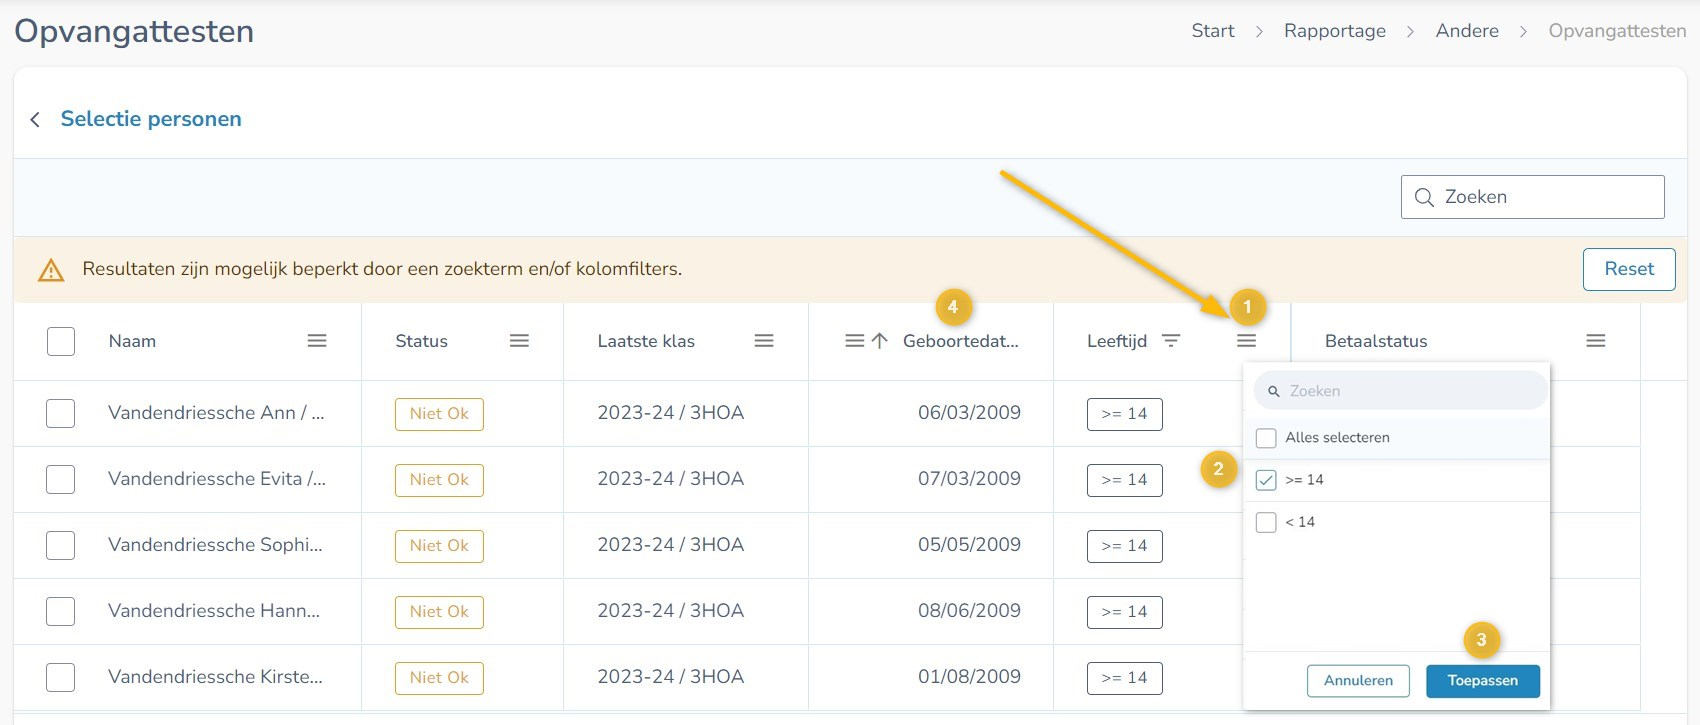
Task: Click the Leeftijd active filter funnel icon
Action: click(x=1171, y=341)
